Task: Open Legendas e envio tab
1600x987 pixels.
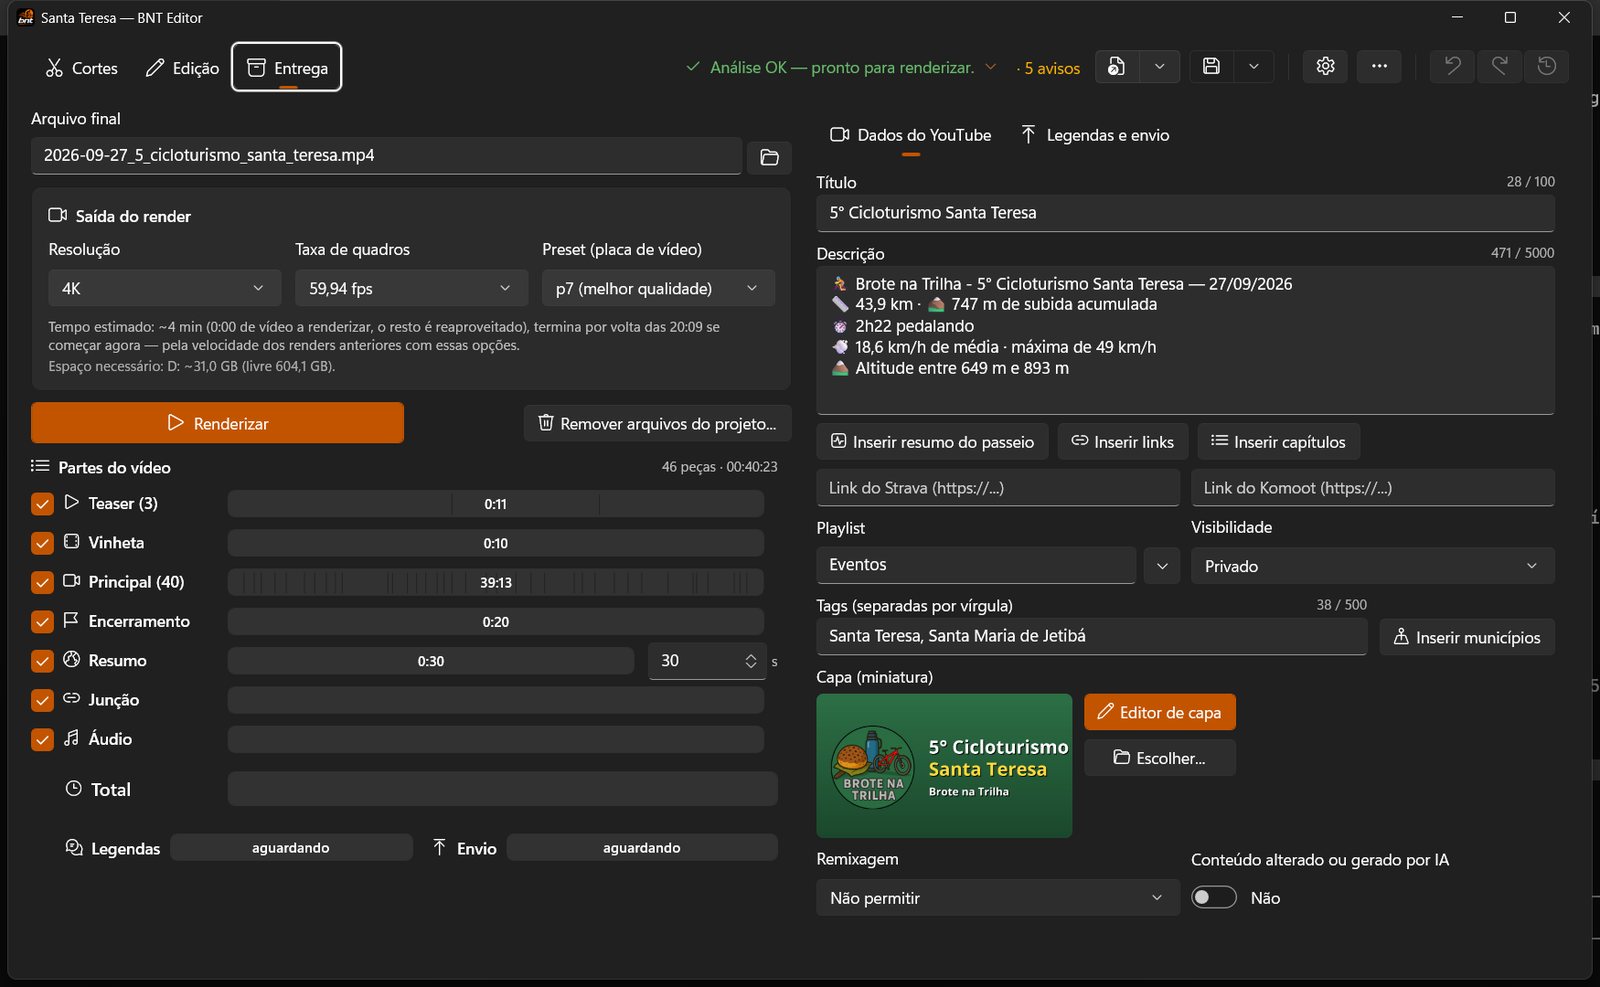Action: [1095, 135]
